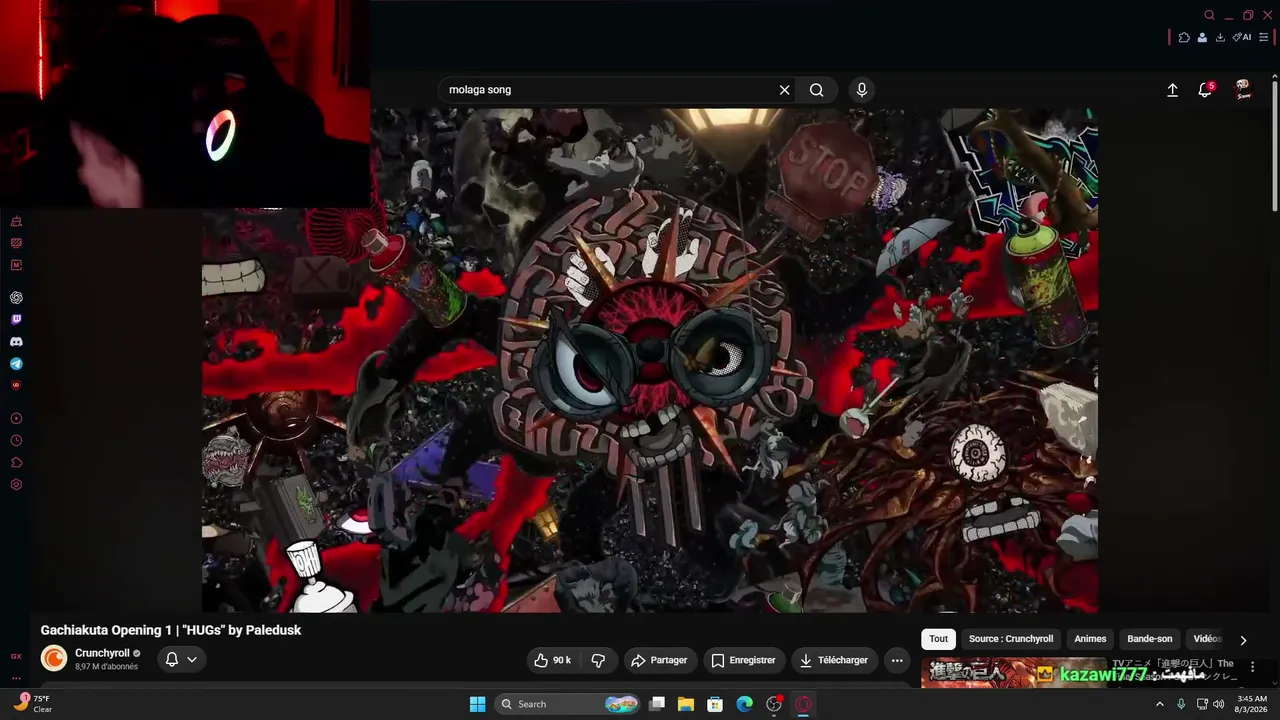The image size is (1280, 720).
Task: Dislike the Gachiakuta video
Action: (x=598, y=660)
